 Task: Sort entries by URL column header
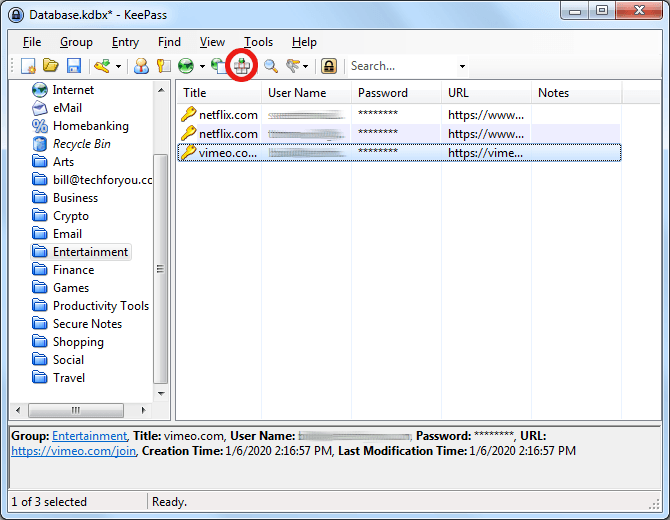point(486,93)
